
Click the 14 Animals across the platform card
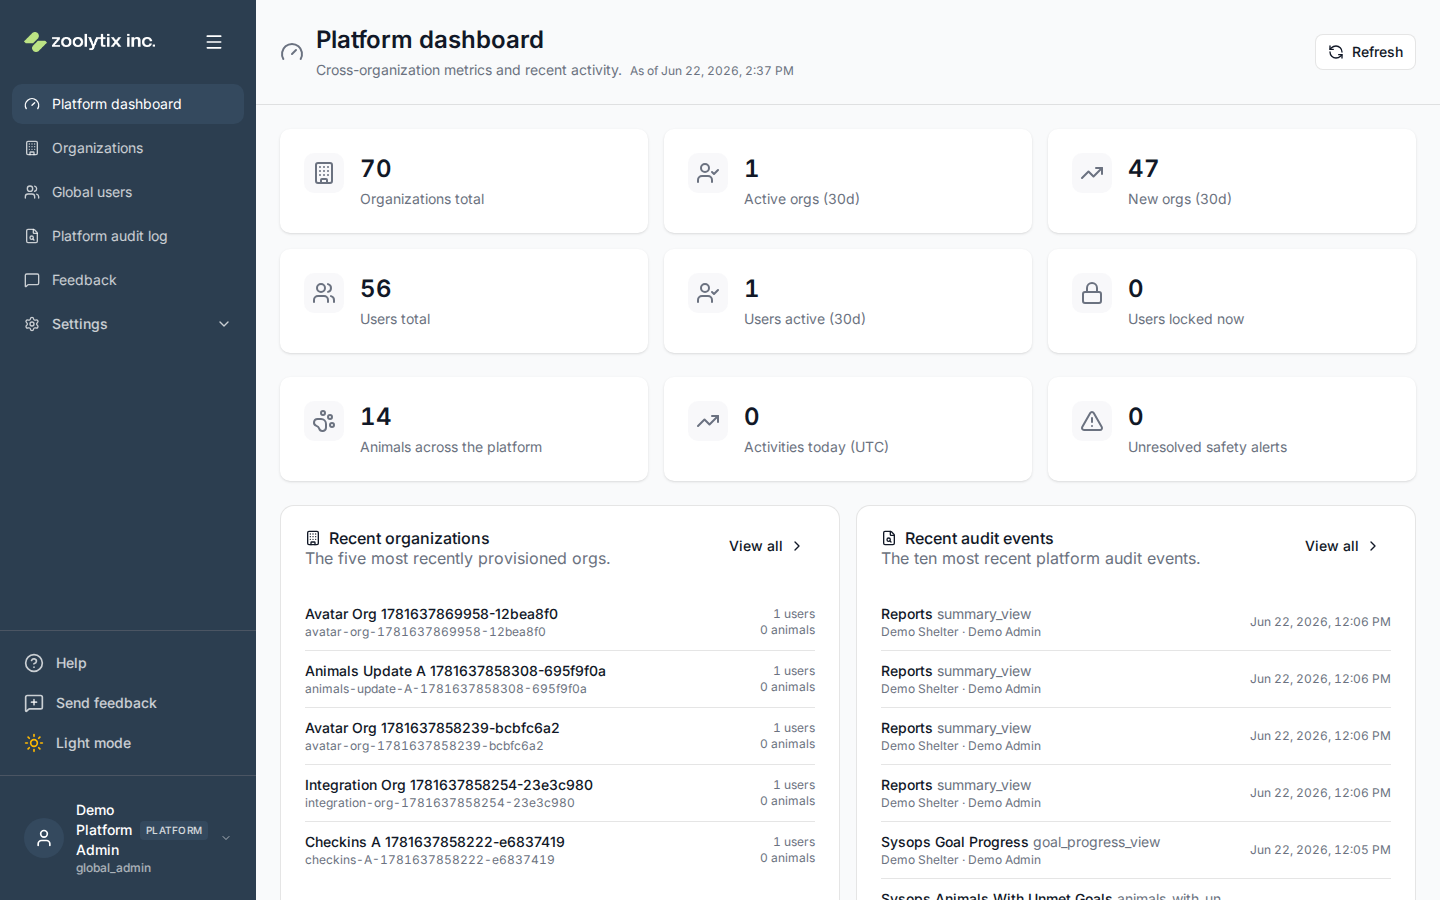(x=464, y=429)
